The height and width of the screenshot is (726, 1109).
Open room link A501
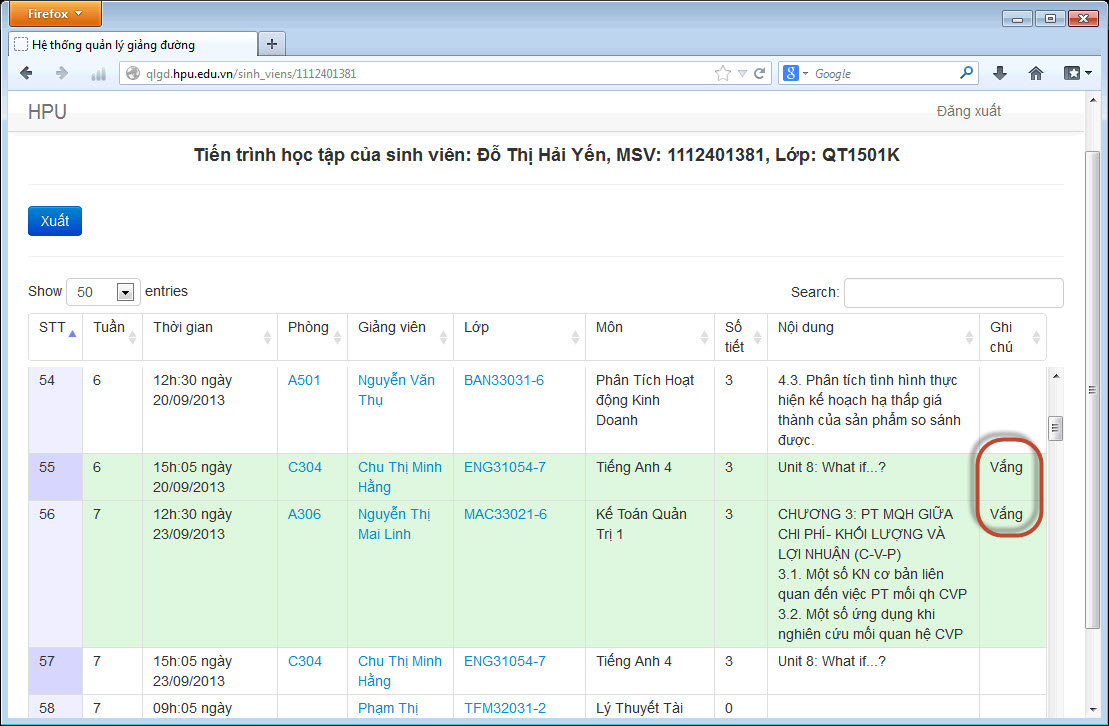pos(304,380)
